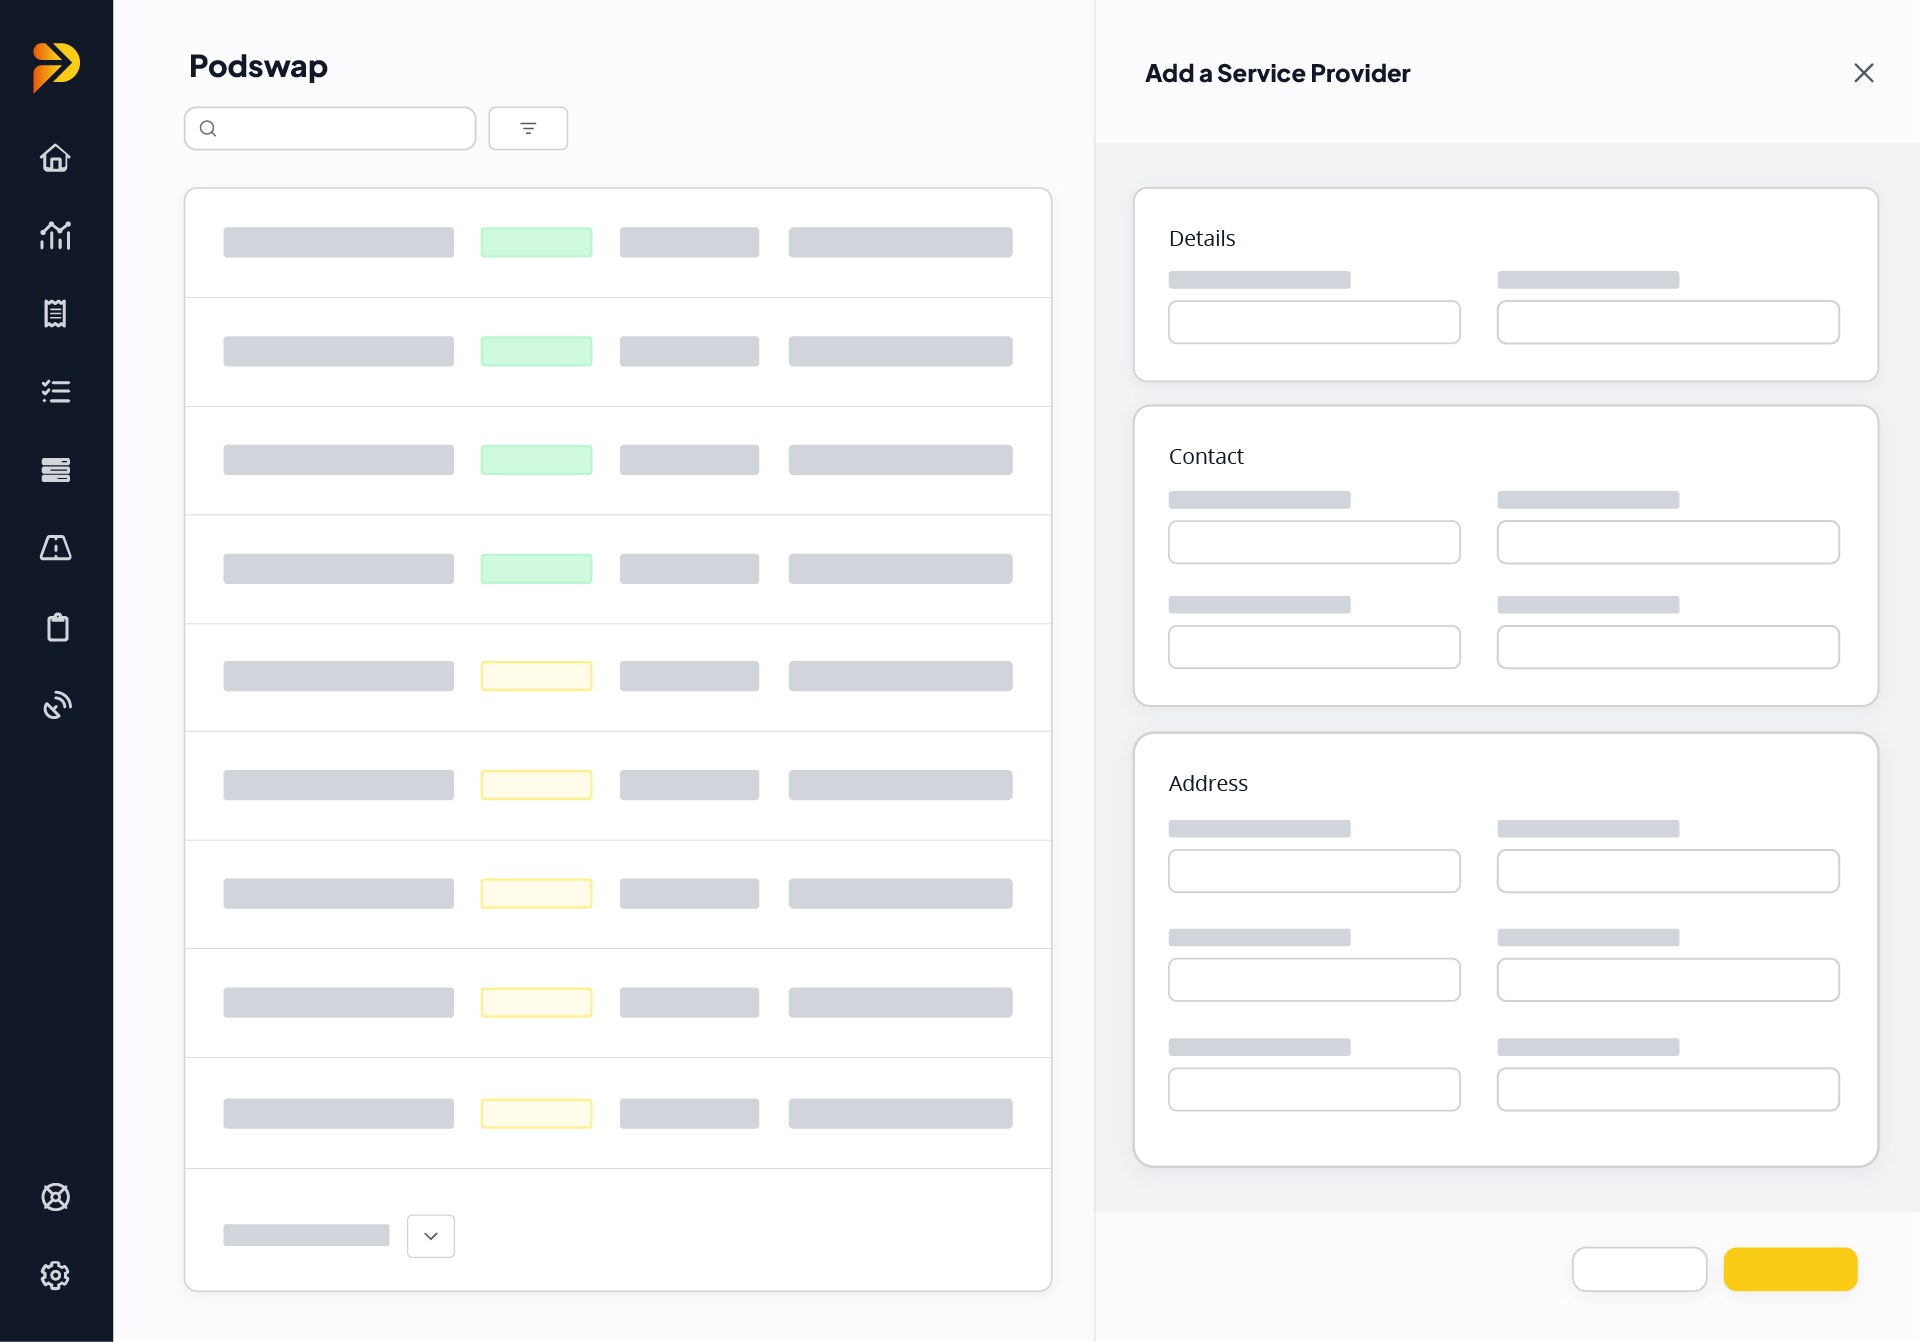Open the checklist tasks sidebar icon
Image resolution: width=1920 pixels, height=1342 pixels.
55,392
